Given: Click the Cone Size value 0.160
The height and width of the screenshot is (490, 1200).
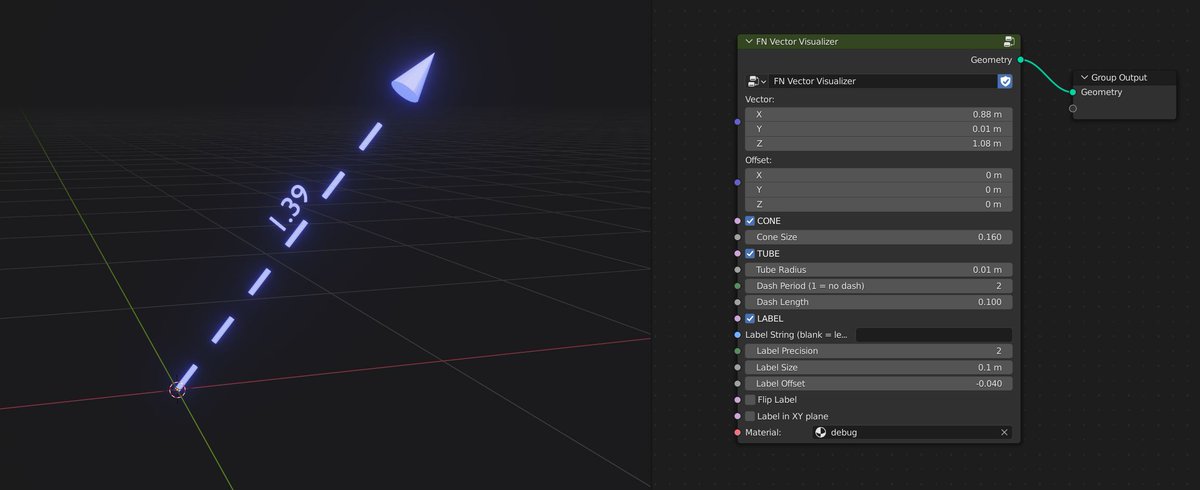Looking at the screenshot, I should click(x=878, y=237).
